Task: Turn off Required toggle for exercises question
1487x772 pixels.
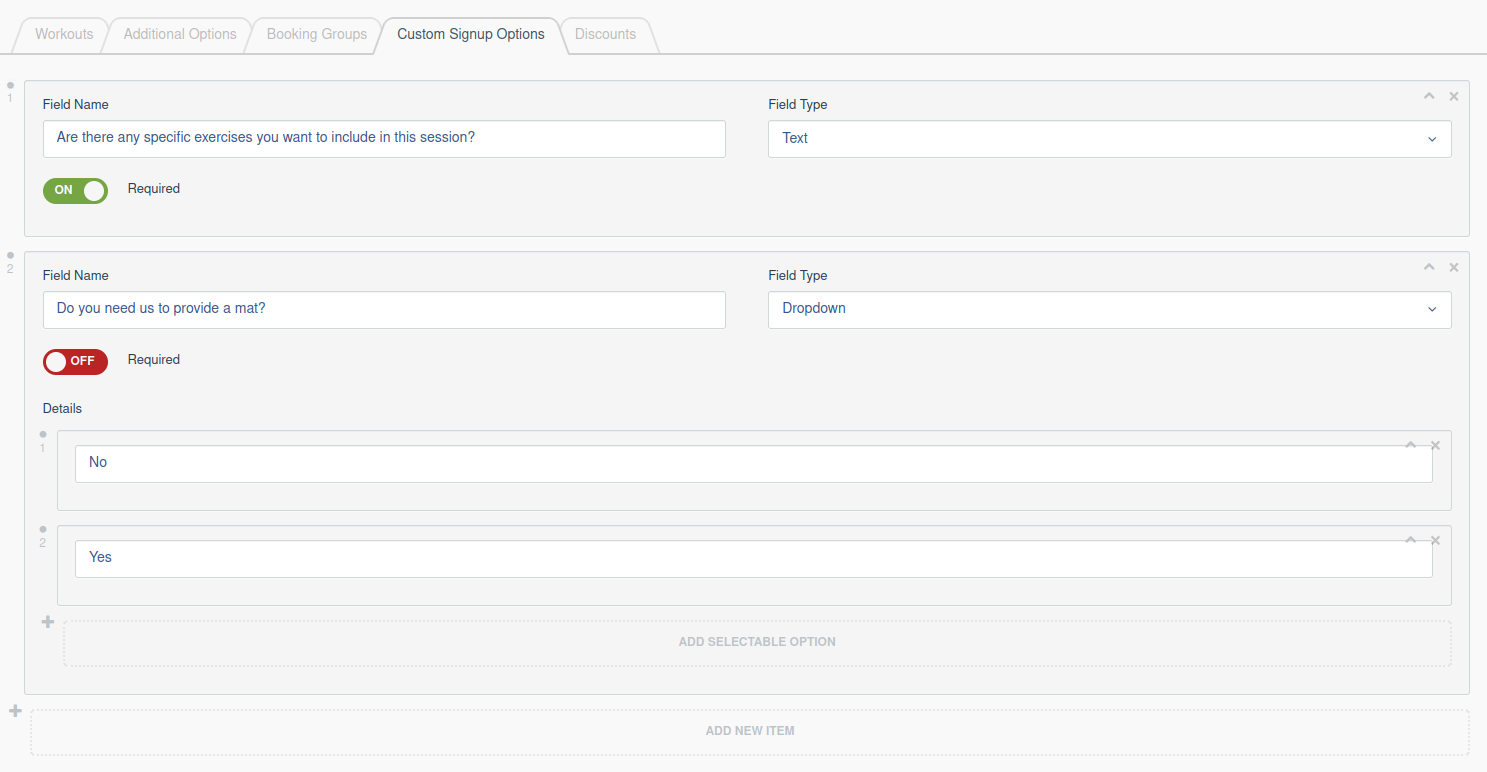Action: pyautogui.click(x=75, y=190)
